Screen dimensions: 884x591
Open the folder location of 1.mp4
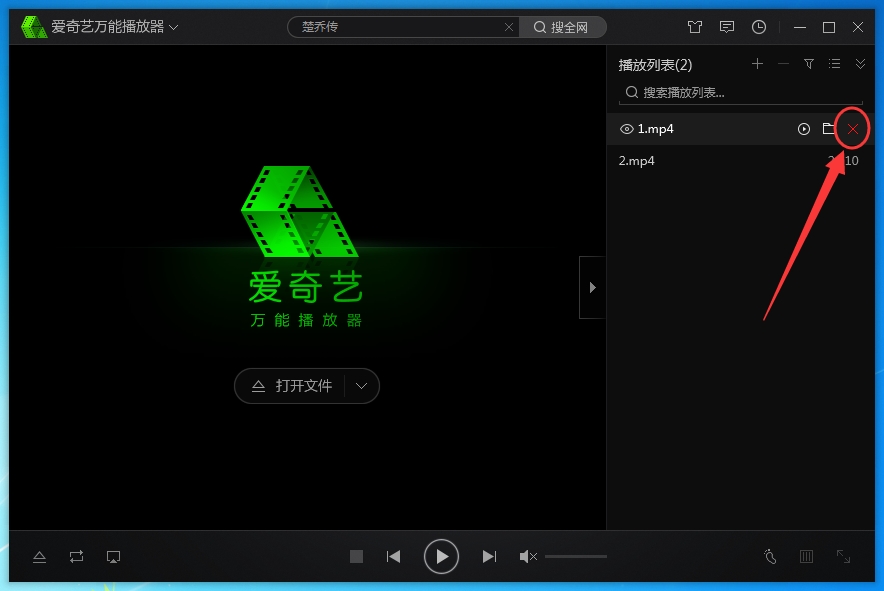[x=828, y=129]
